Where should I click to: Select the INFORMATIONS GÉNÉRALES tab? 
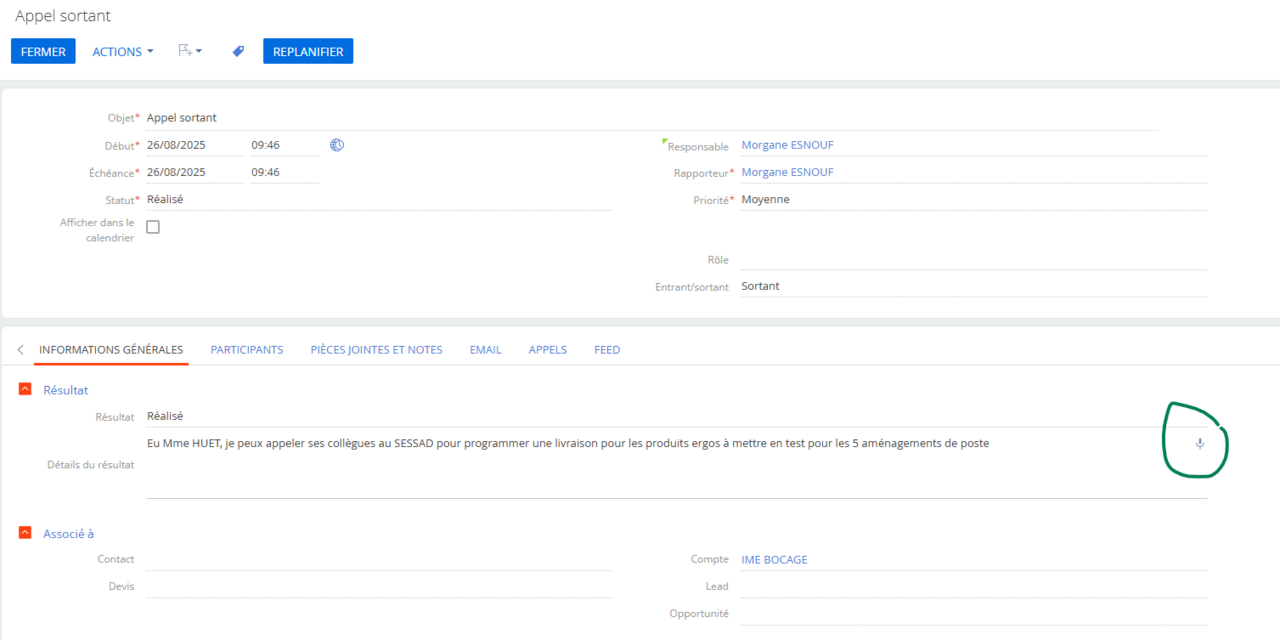pos(111,350)
